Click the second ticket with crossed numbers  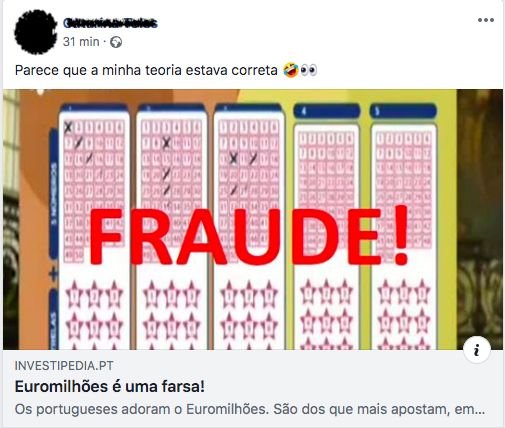171,228
